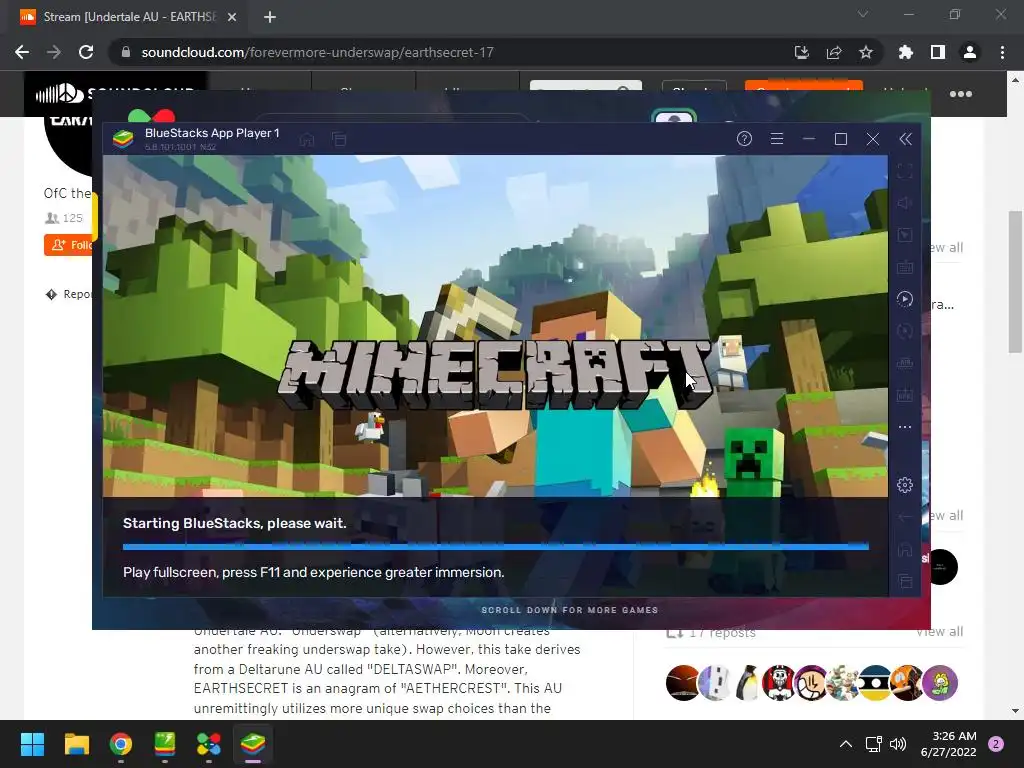Open the BlueStacks hamburger menu
This screenshot has width=1024, height=768.
[776, 138]
